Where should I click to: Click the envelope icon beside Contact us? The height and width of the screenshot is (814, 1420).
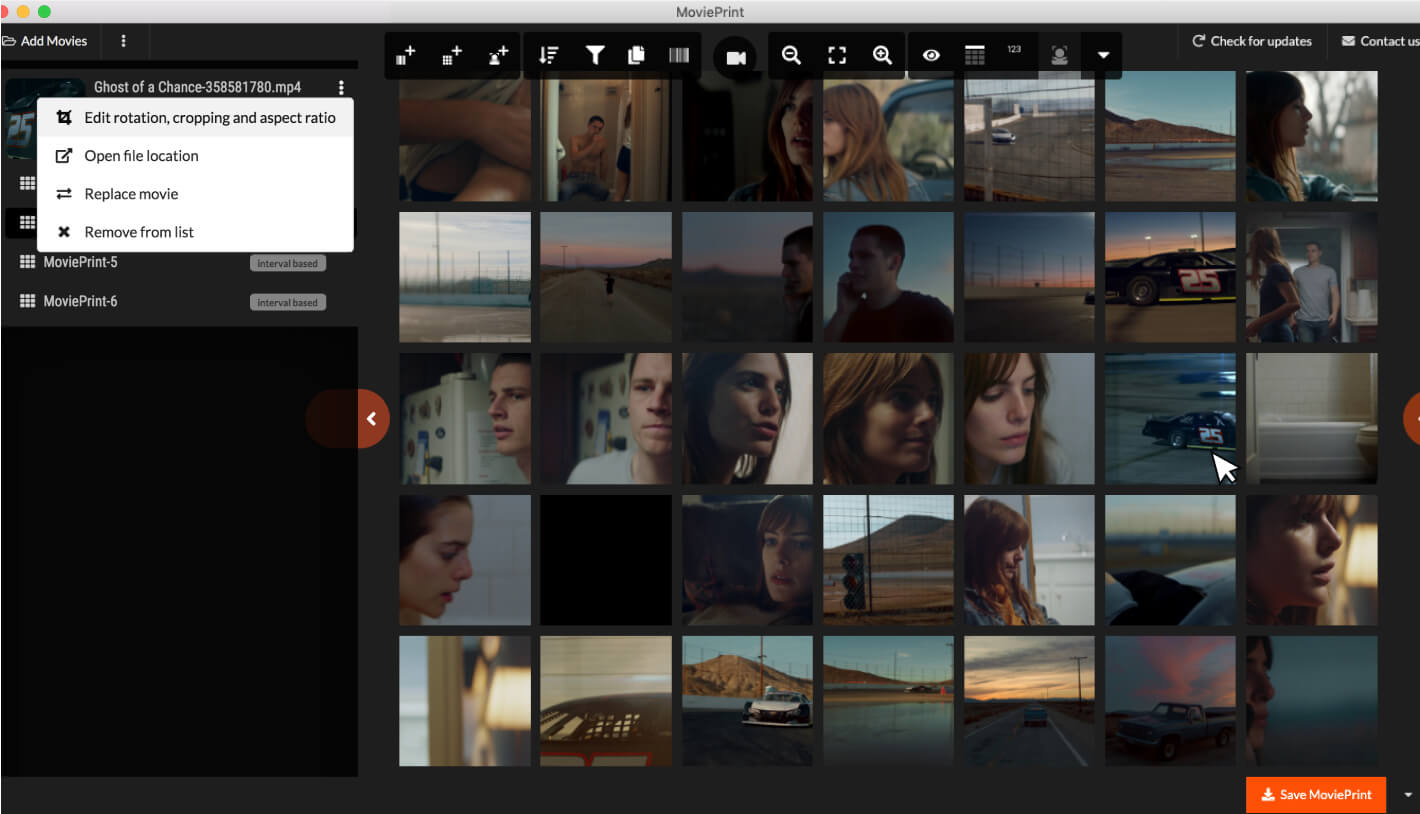[1348, 41]
